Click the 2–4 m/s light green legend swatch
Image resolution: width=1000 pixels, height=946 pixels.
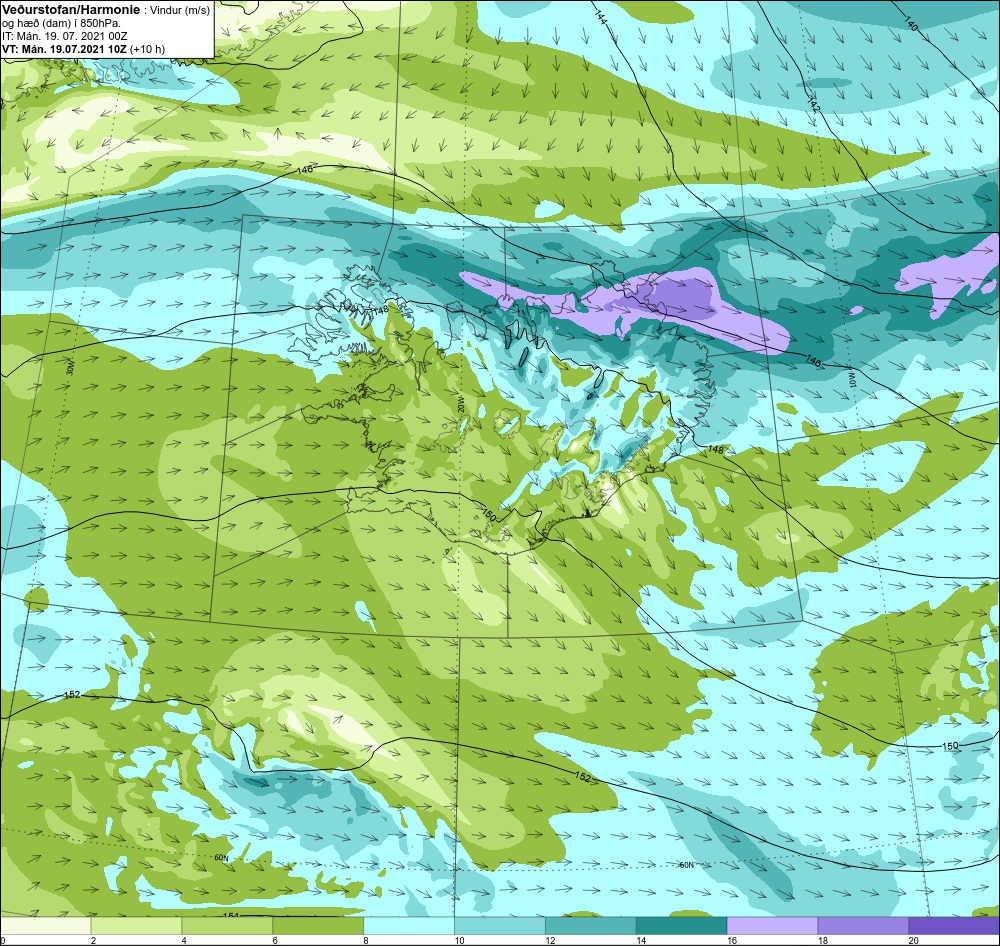coord(136,925)
